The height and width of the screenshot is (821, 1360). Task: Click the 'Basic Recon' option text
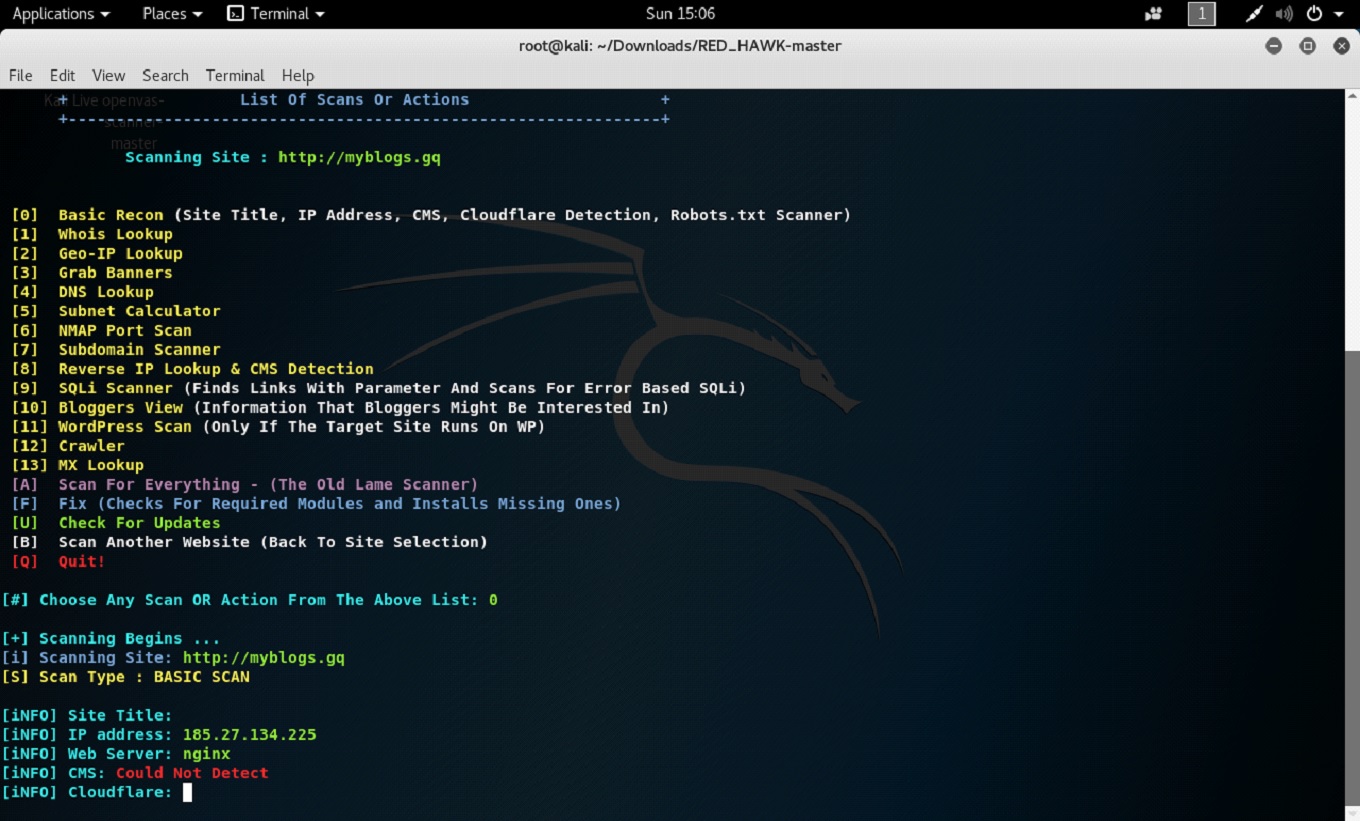tap(110, 215)
